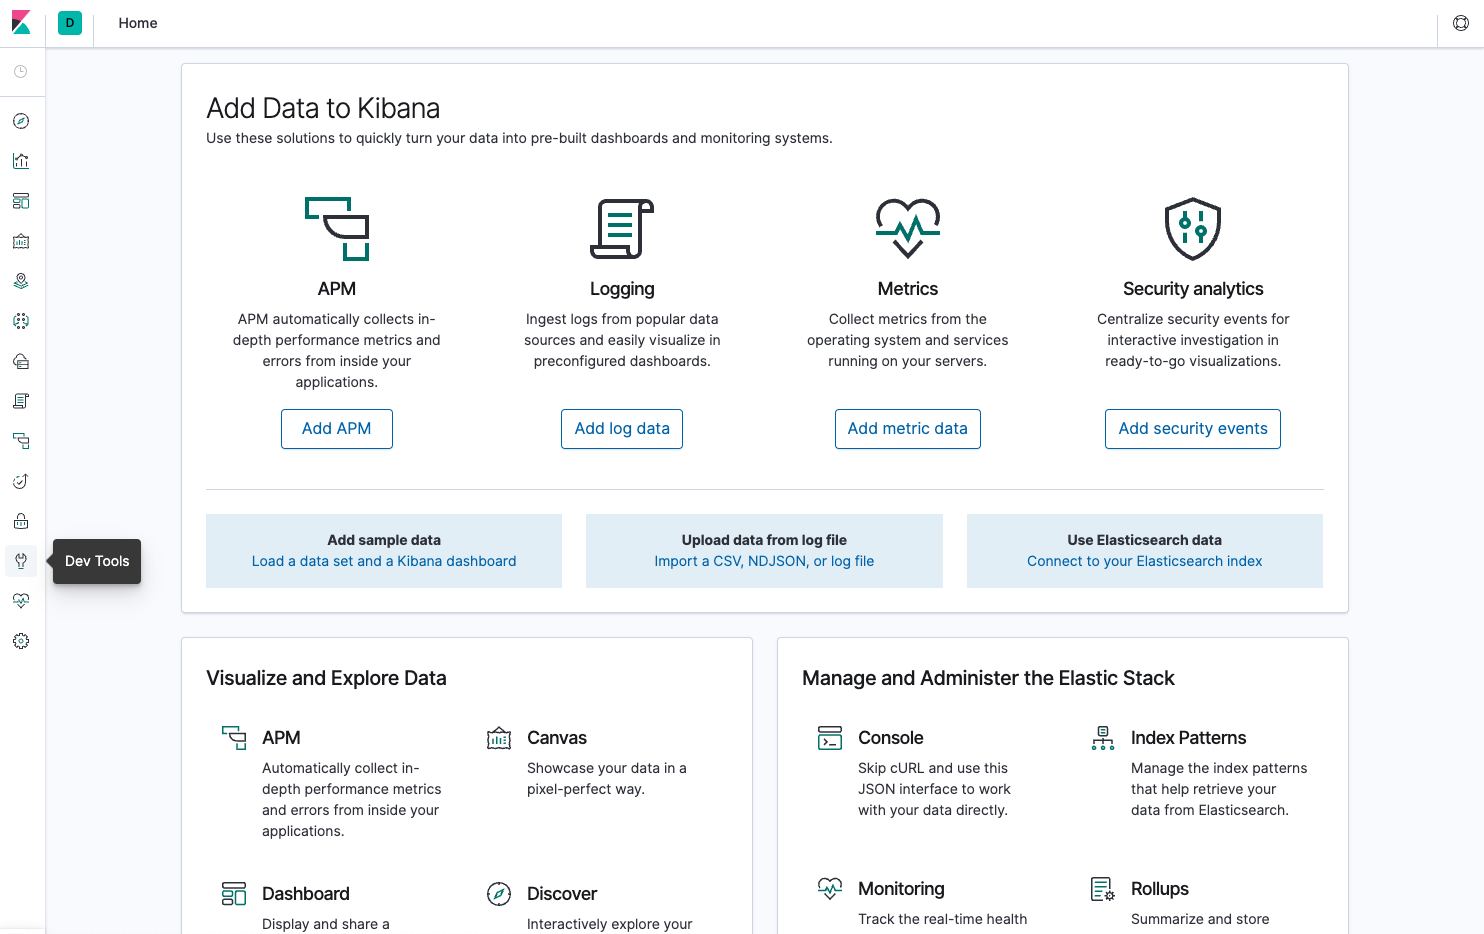Load a data set and a Kibana dashboard
This screenshot has width=1484, height=934.
[x=384, y=561]
